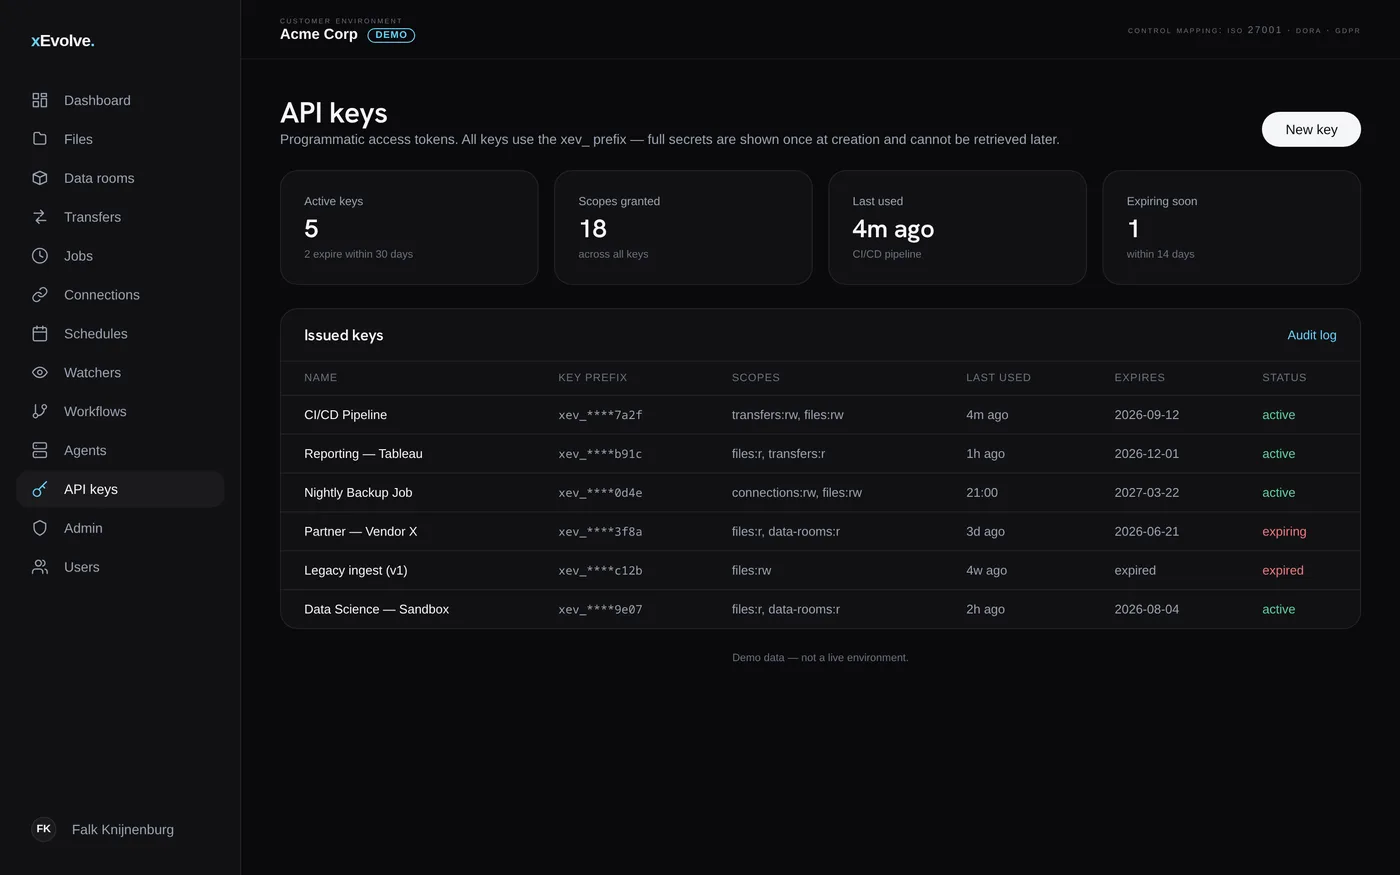Open Dashboard from the sidebar
1400x875 pixels.
(120, 100)
